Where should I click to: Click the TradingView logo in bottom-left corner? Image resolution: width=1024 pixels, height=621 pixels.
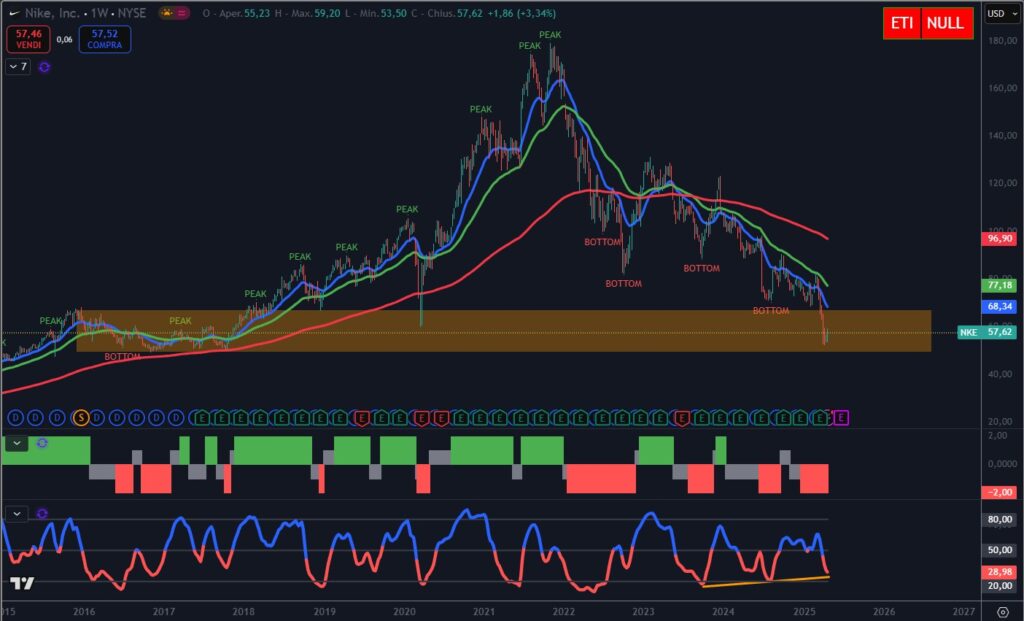pos(22,583)
